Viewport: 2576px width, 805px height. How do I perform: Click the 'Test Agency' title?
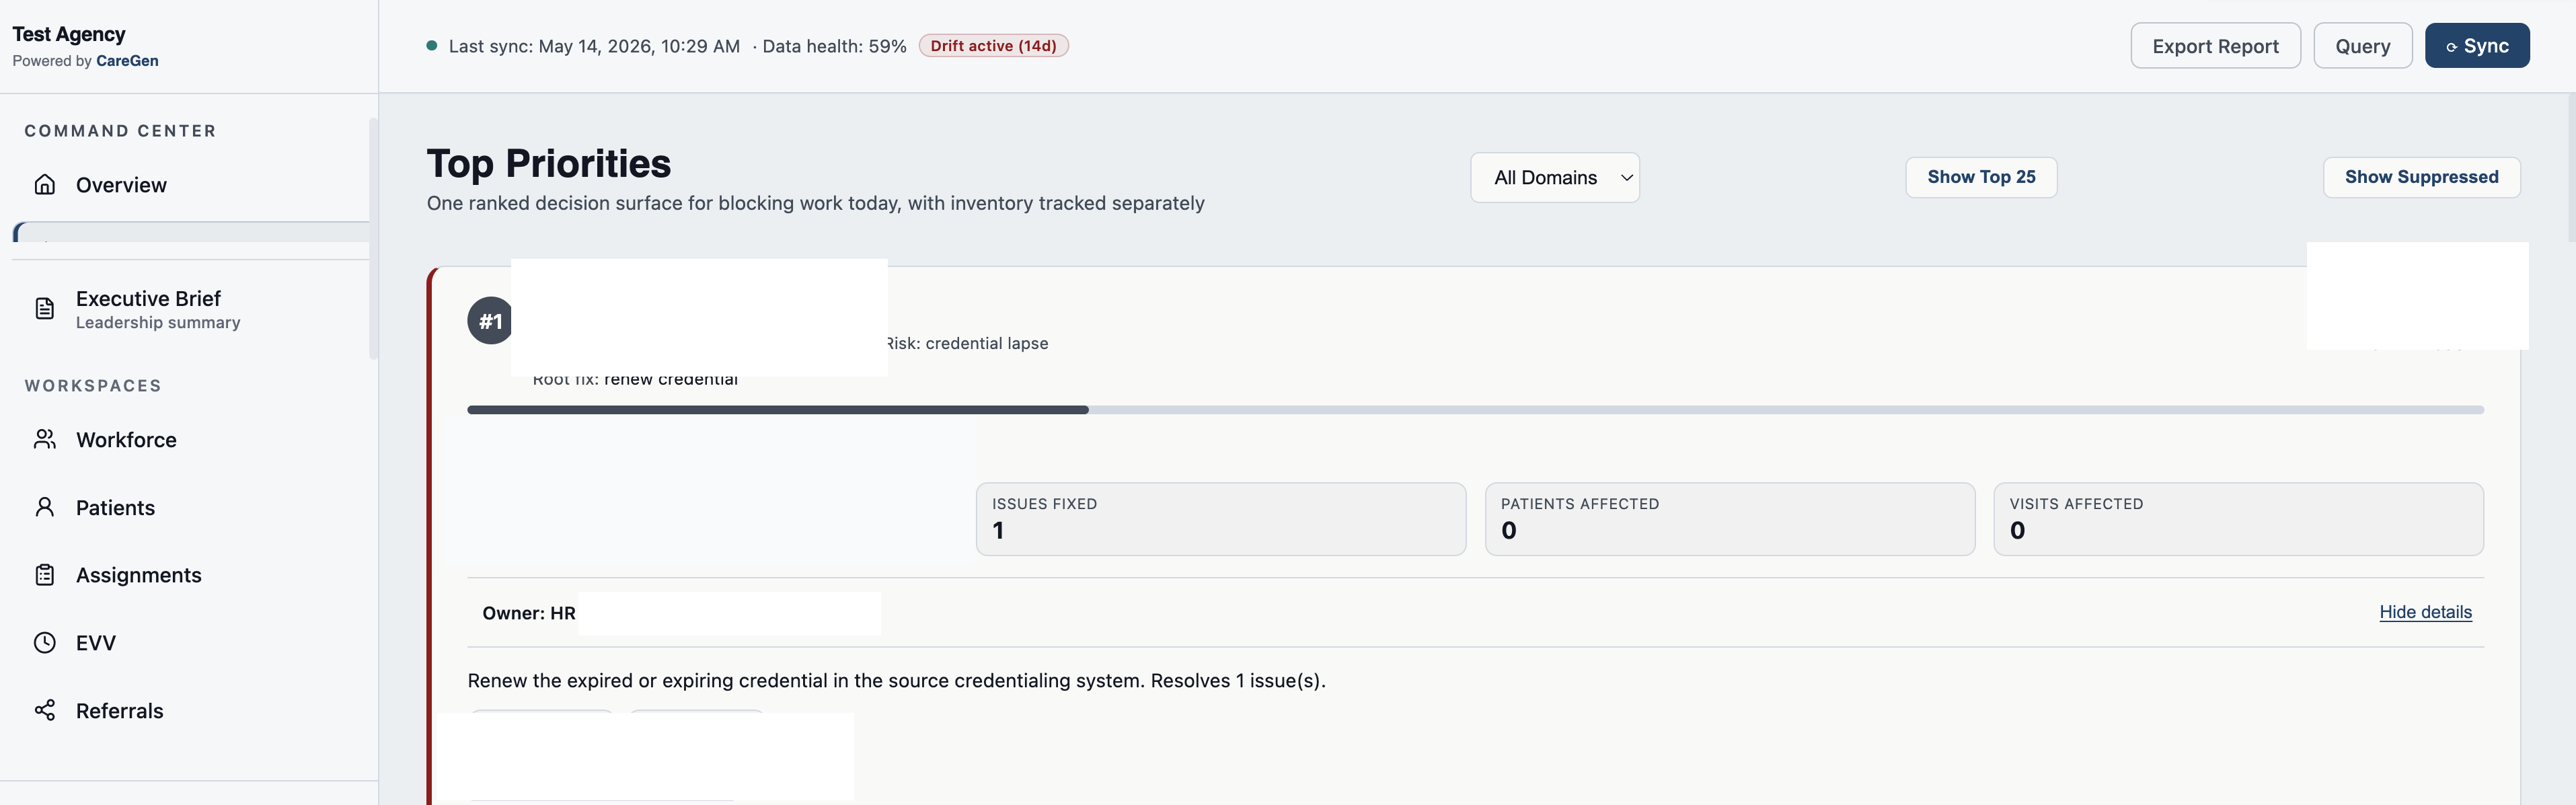[69, 34]
